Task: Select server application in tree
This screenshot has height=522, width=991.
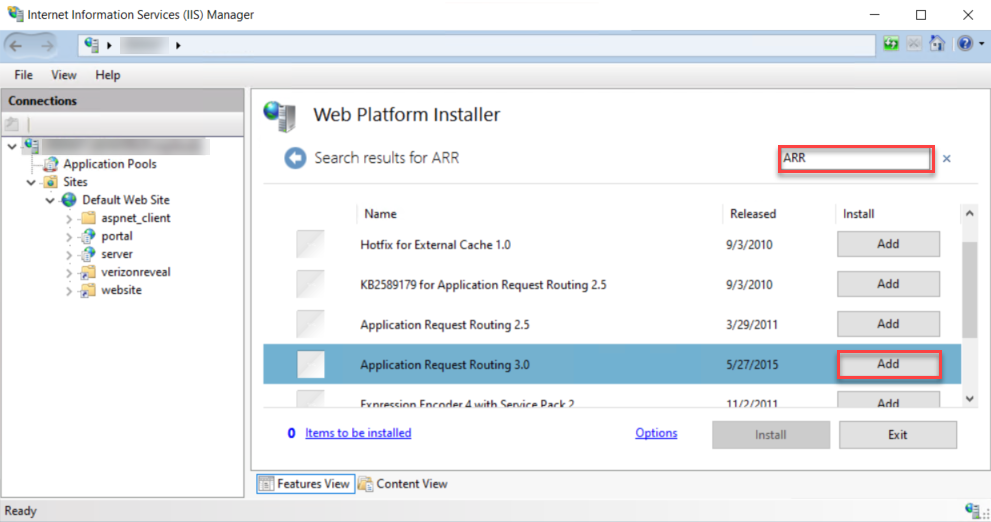Action: pyautogui.click(x=117, y=254)
